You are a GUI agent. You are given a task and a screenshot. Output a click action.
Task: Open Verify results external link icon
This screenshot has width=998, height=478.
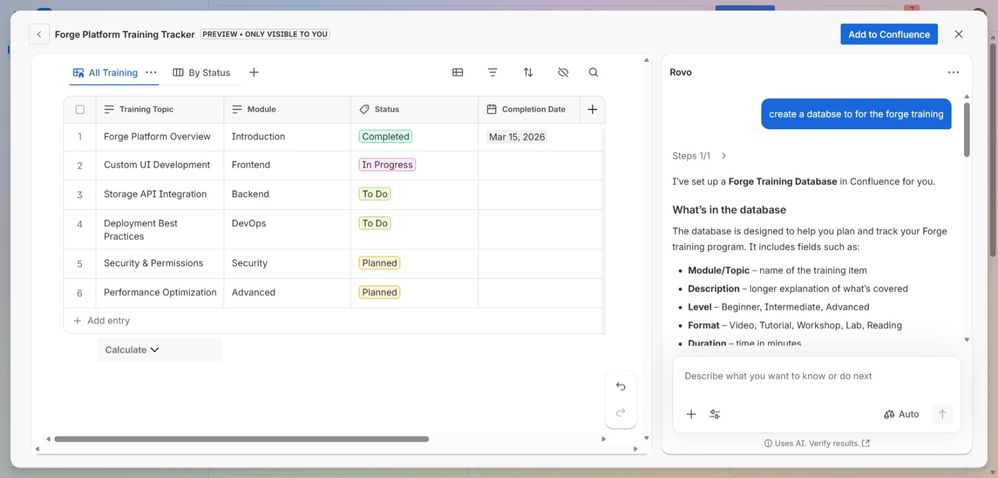click(x=866, y=443)
